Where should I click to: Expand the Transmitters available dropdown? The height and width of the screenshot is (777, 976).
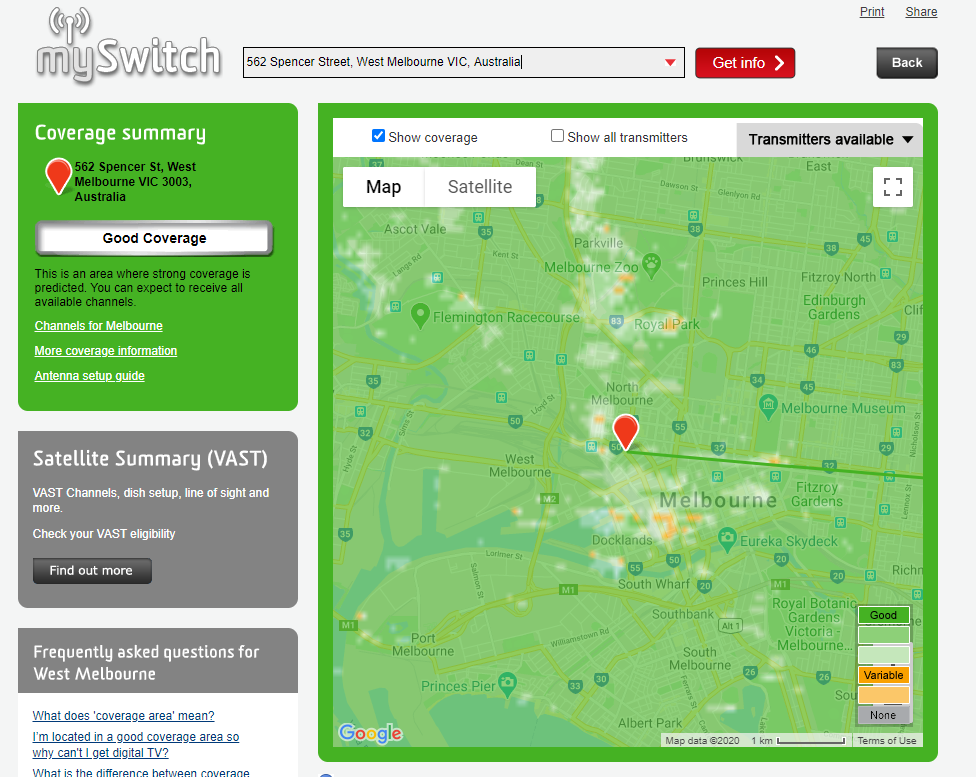point(830,139)
